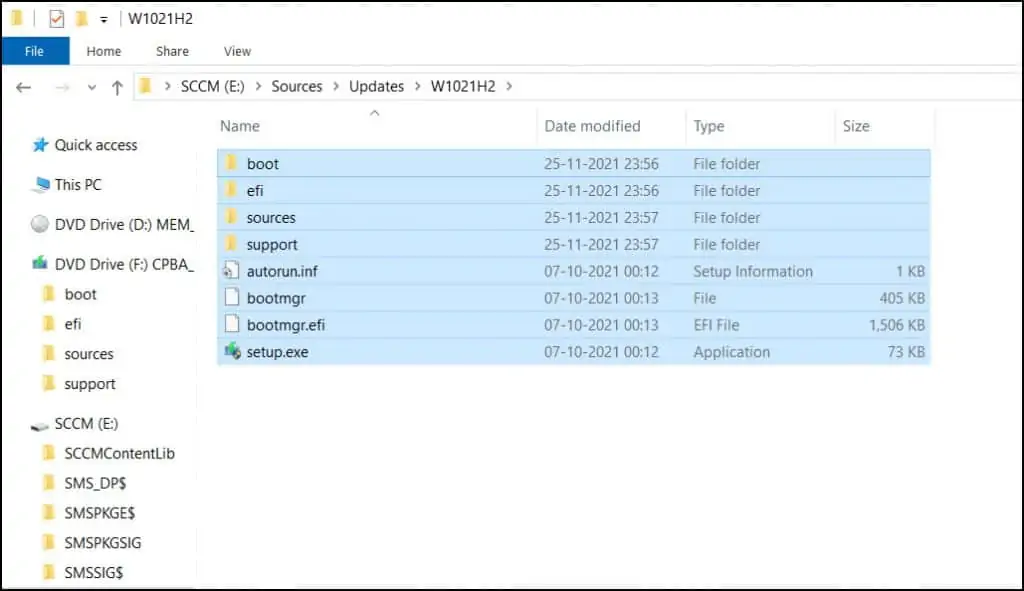The width and height of the screenshot is (1024, 591).
Task: Click the Forward navigation arrow
Action: [63, 87]
